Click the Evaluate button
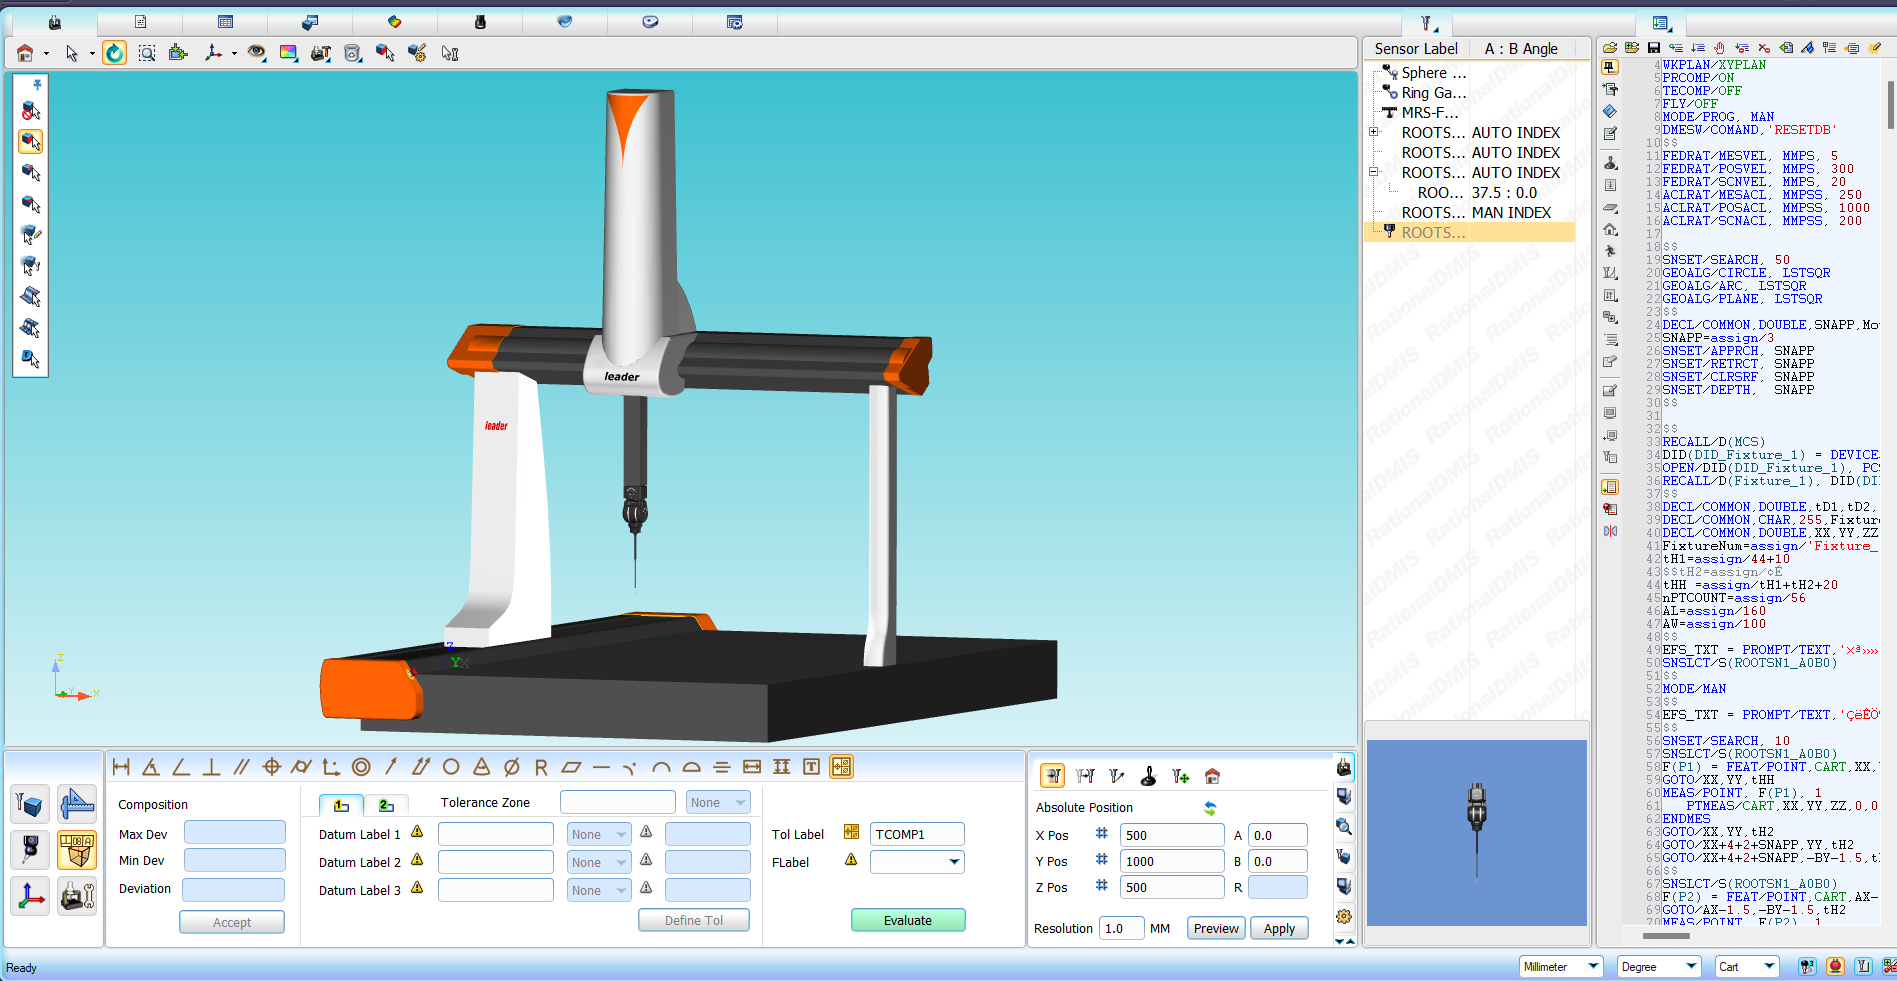This screenshot has height=981, width=1897. [907, 920]
